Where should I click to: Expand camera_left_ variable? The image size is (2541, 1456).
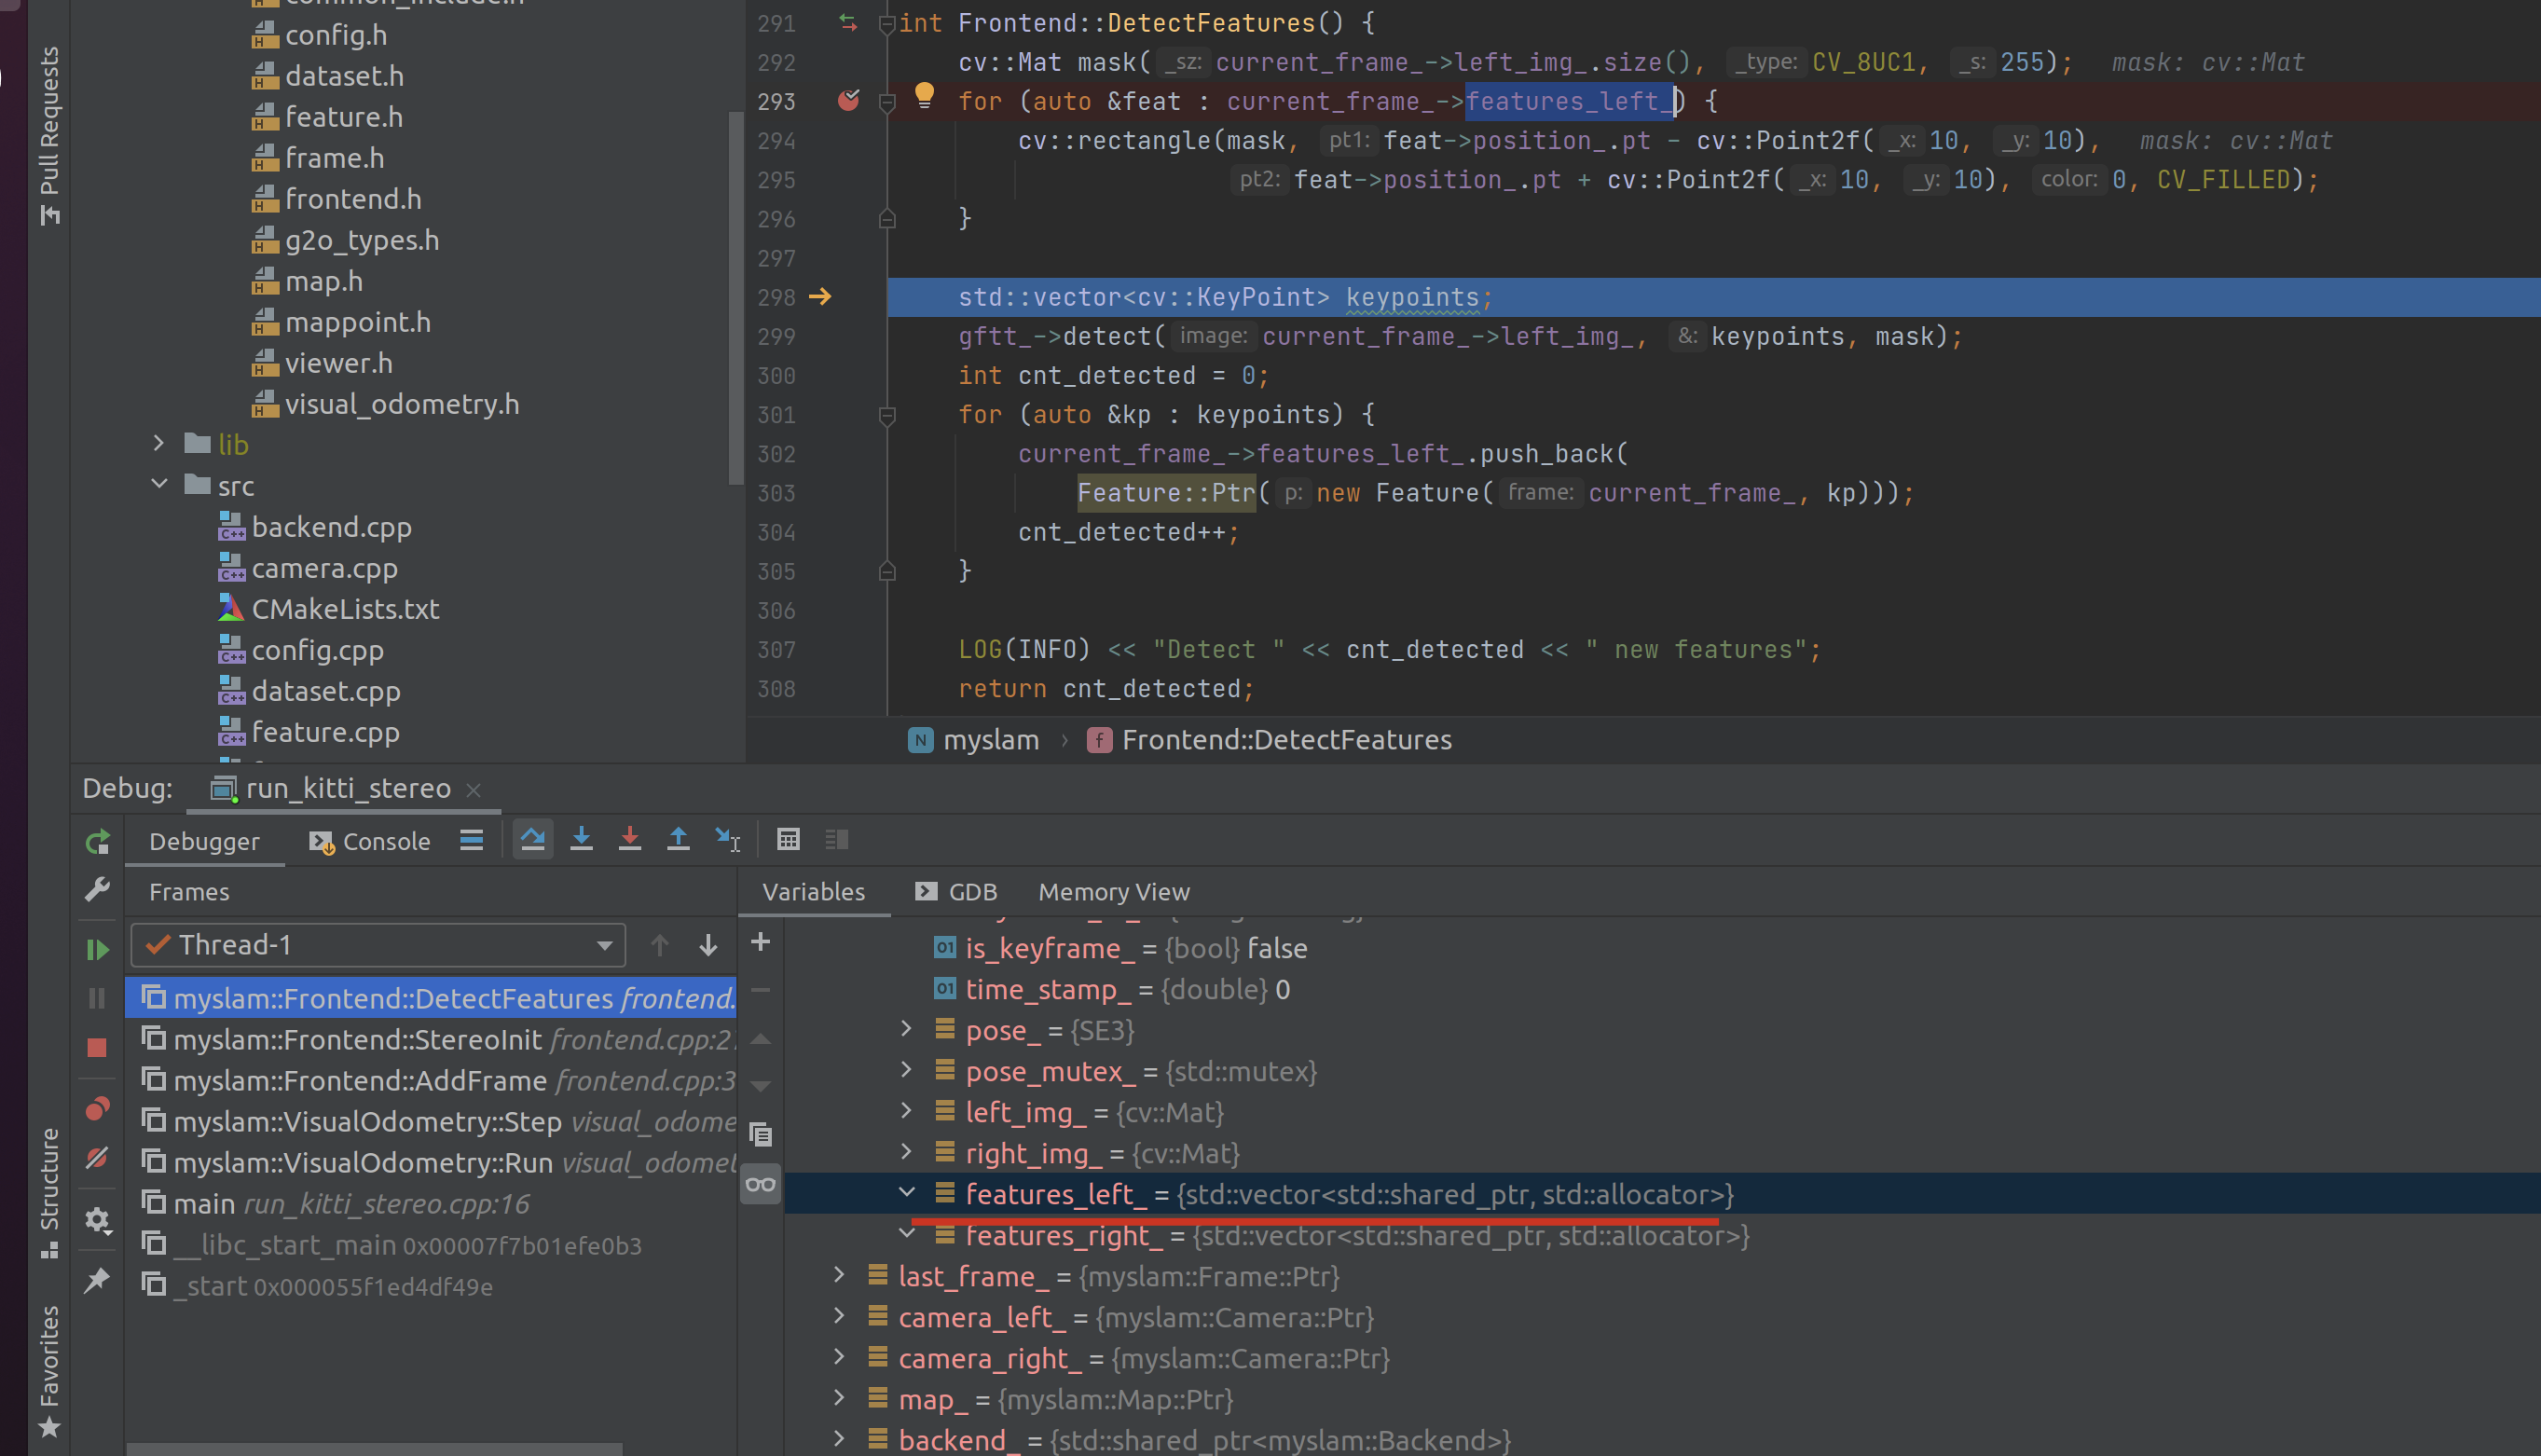coord(839,1316)
